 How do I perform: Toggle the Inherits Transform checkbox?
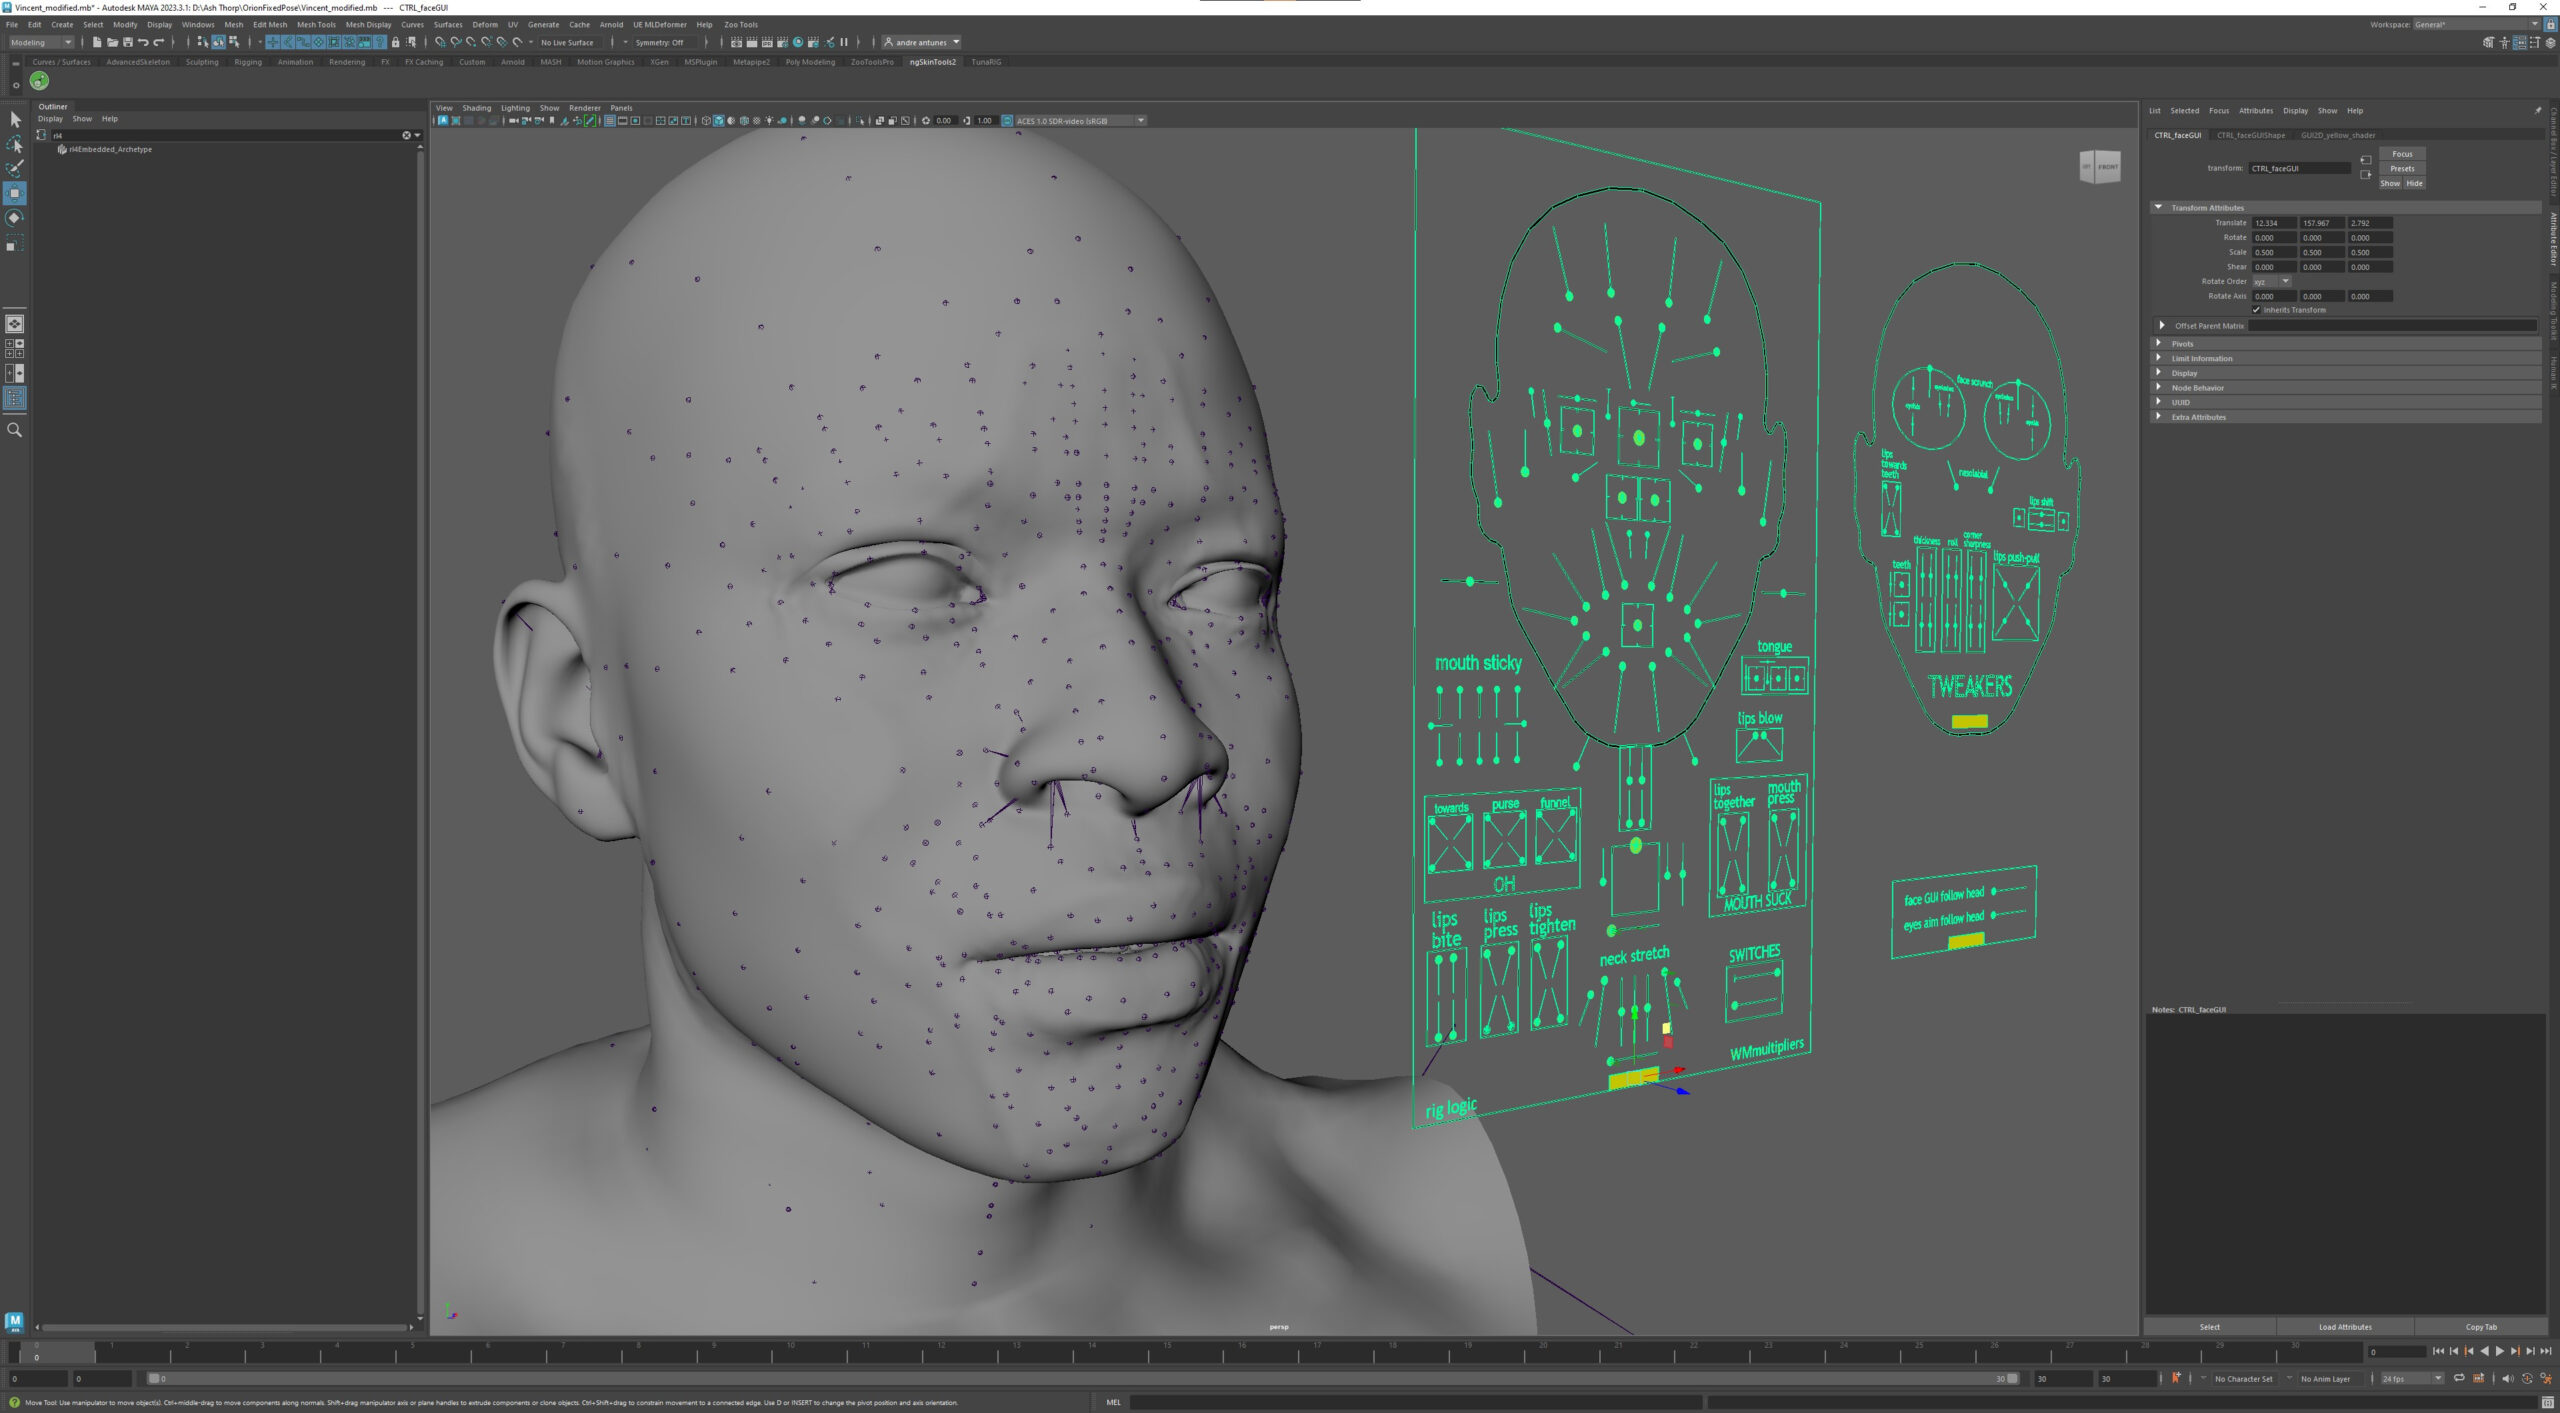[2256, 310]
